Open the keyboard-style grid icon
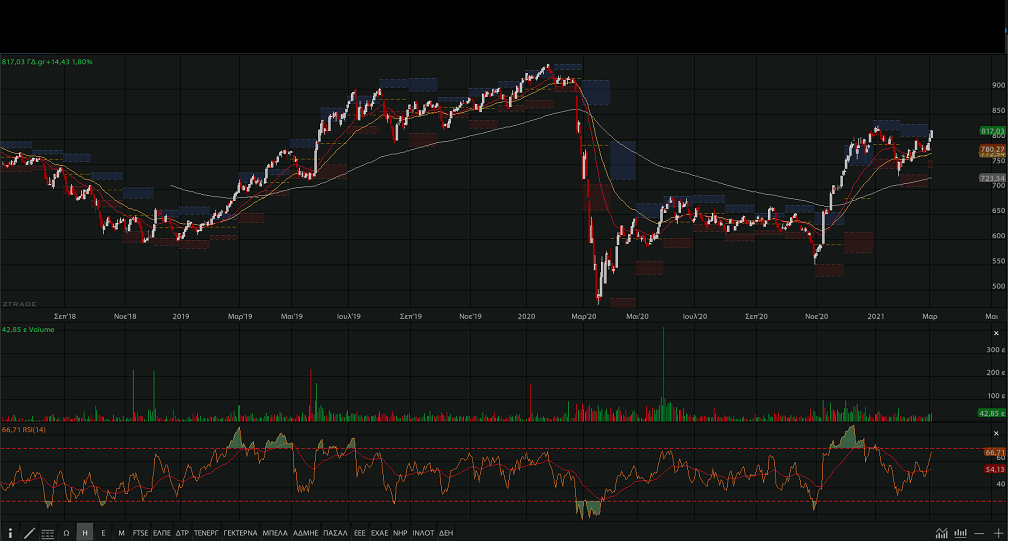The width and height of the screenshot is (1009, 541). point(47,533)
